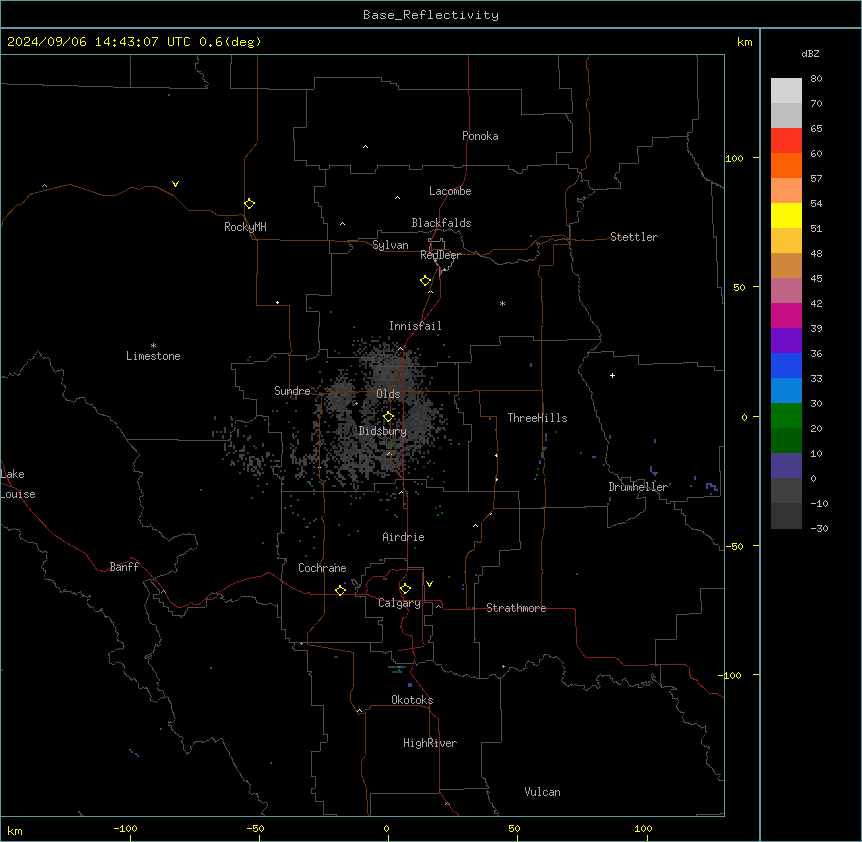The image size is (862, 842).
Task: Pick the dusty pink swatch between 45 and 42
Action: point(786,291)
